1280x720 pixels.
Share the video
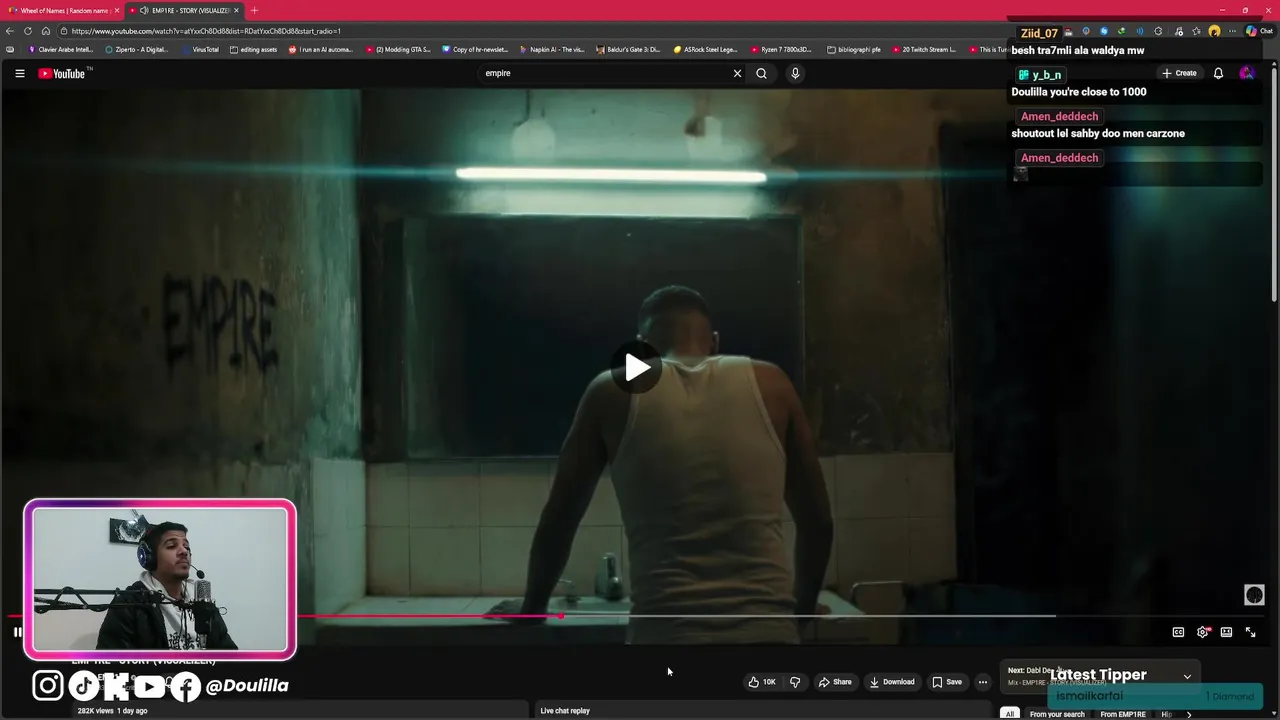tap(835, 682)
